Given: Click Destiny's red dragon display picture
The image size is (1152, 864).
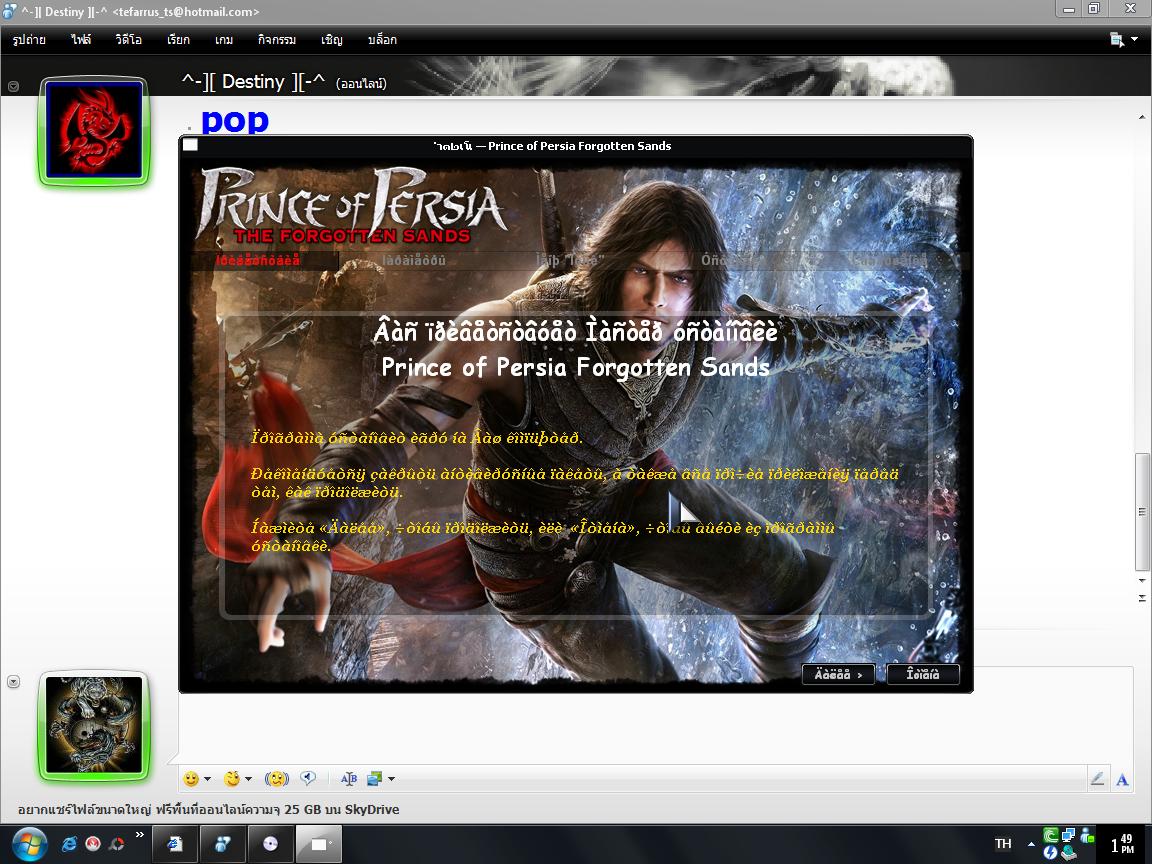Looking at the screenshot, I should tap(94, 131).
